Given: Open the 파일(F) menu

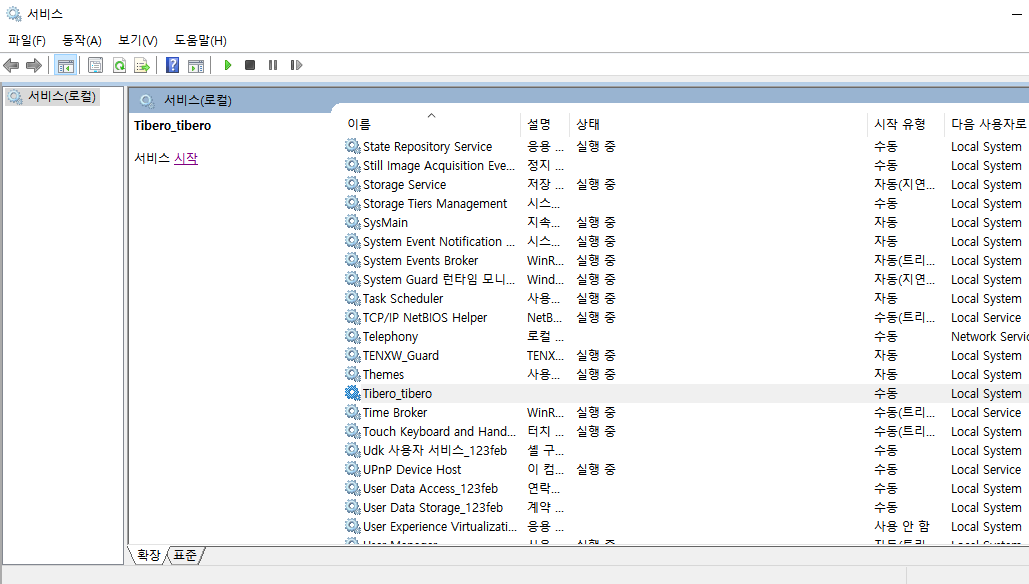Looking at the screenshot, I should coord(26,40).
